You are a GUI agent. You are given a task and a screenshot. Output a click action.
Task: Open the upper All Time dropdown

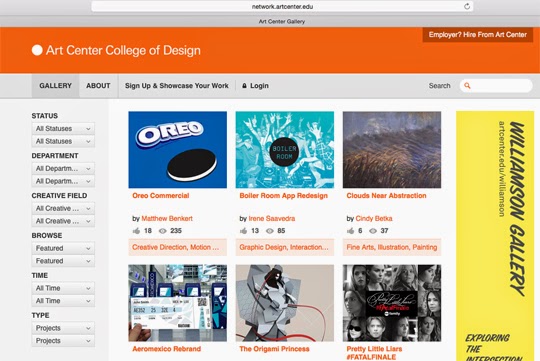tap(63, 288)
